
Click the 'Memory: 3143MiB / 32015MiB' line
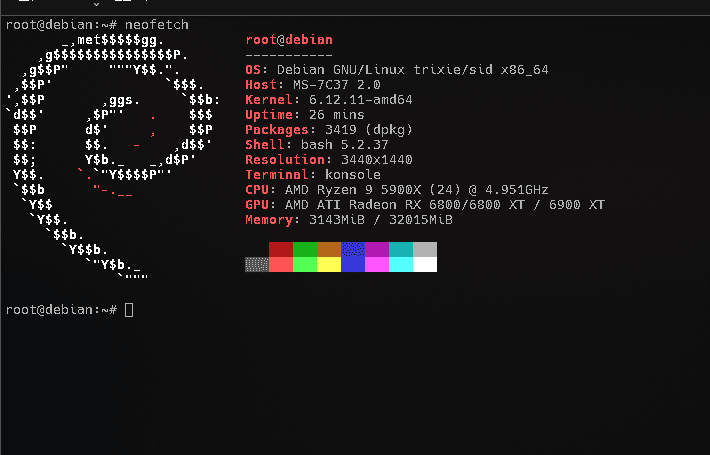(349, 220)
